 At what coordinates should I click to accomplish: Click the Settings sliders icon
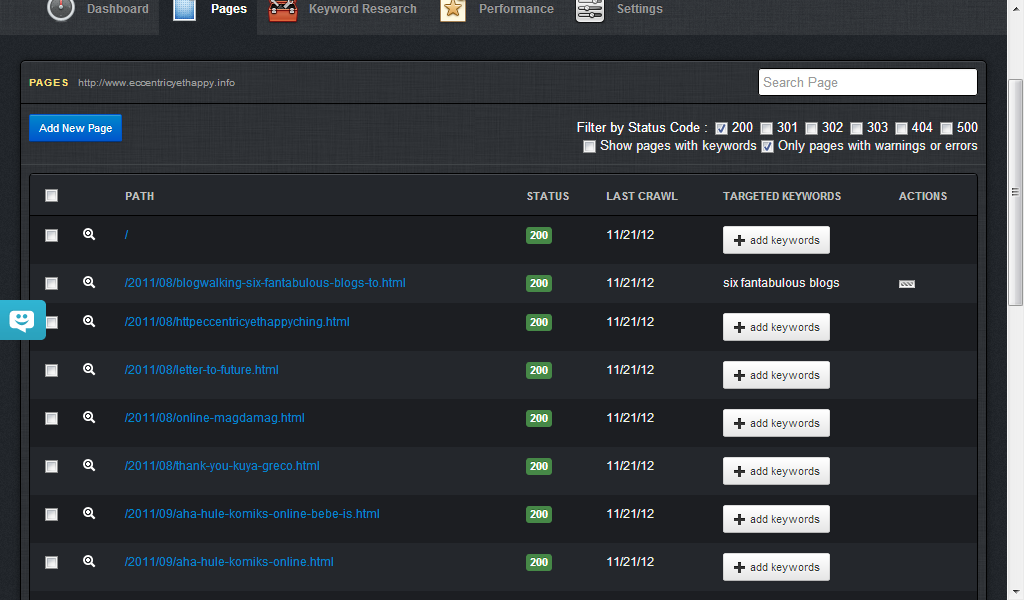click(590, 10)
